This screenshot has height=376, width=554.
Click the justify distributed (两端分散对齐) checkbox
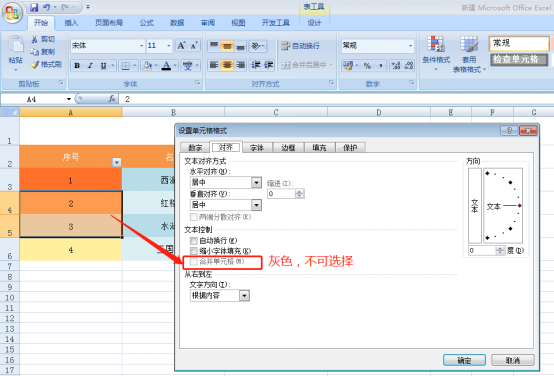pyautogui.click(x=194, y=217)
